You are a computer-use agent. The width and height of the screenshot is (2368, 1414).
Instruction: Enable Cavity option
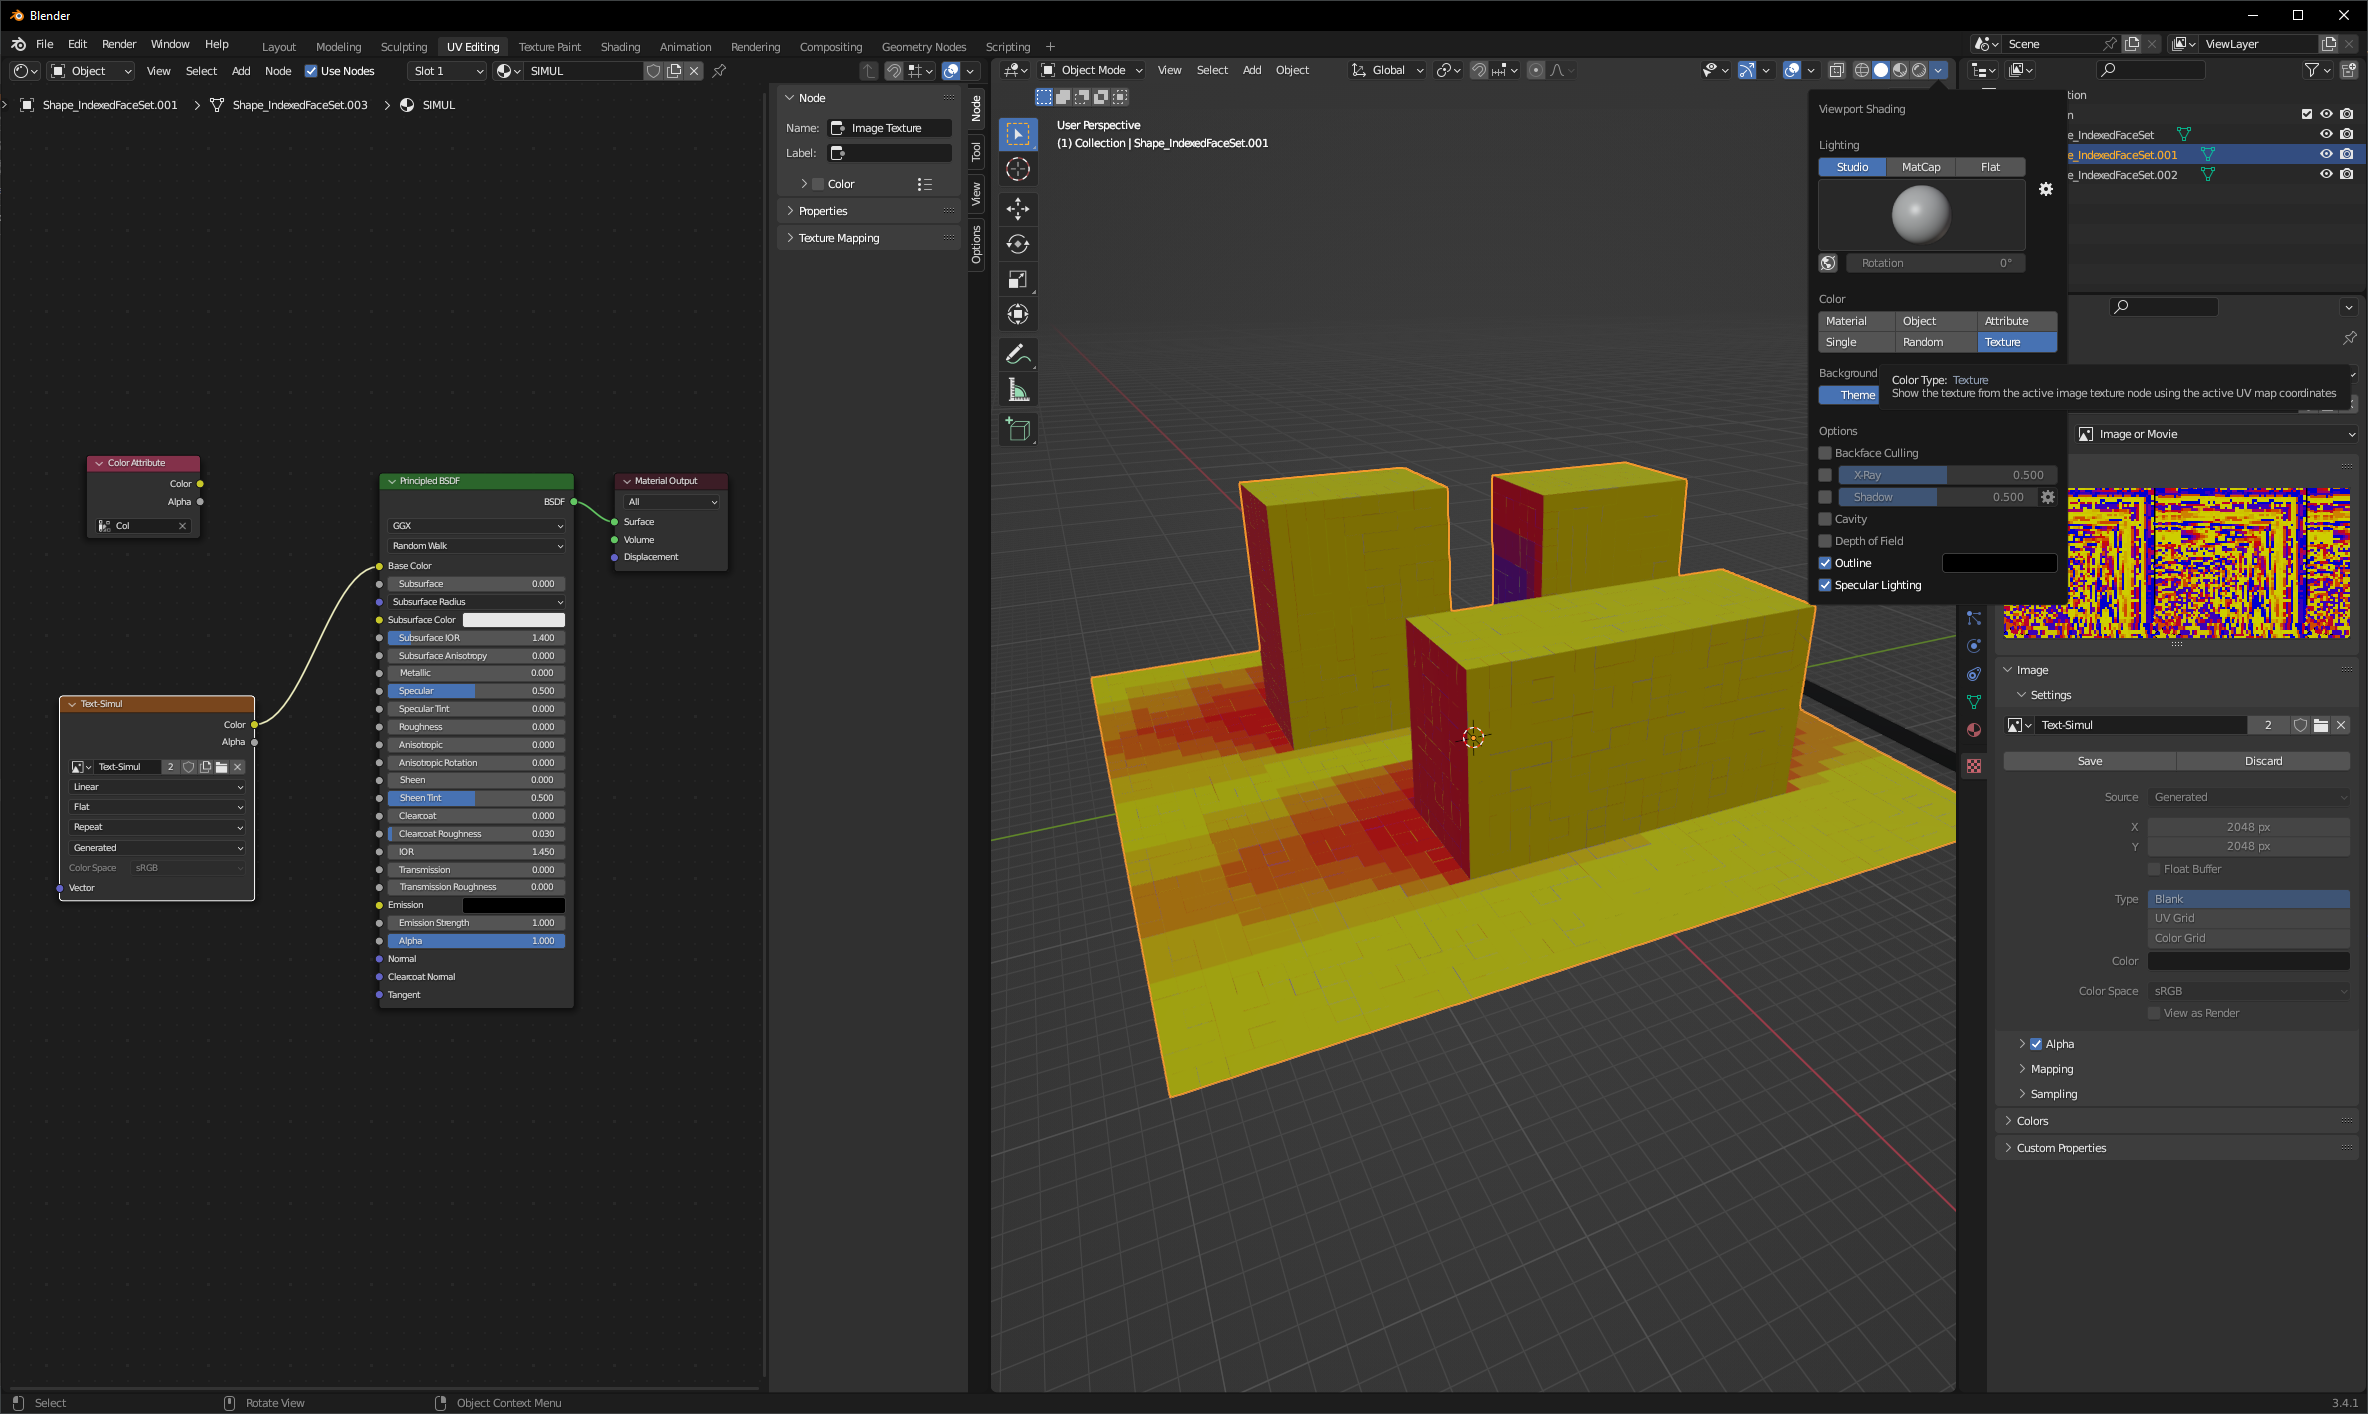click(1824, 519)
